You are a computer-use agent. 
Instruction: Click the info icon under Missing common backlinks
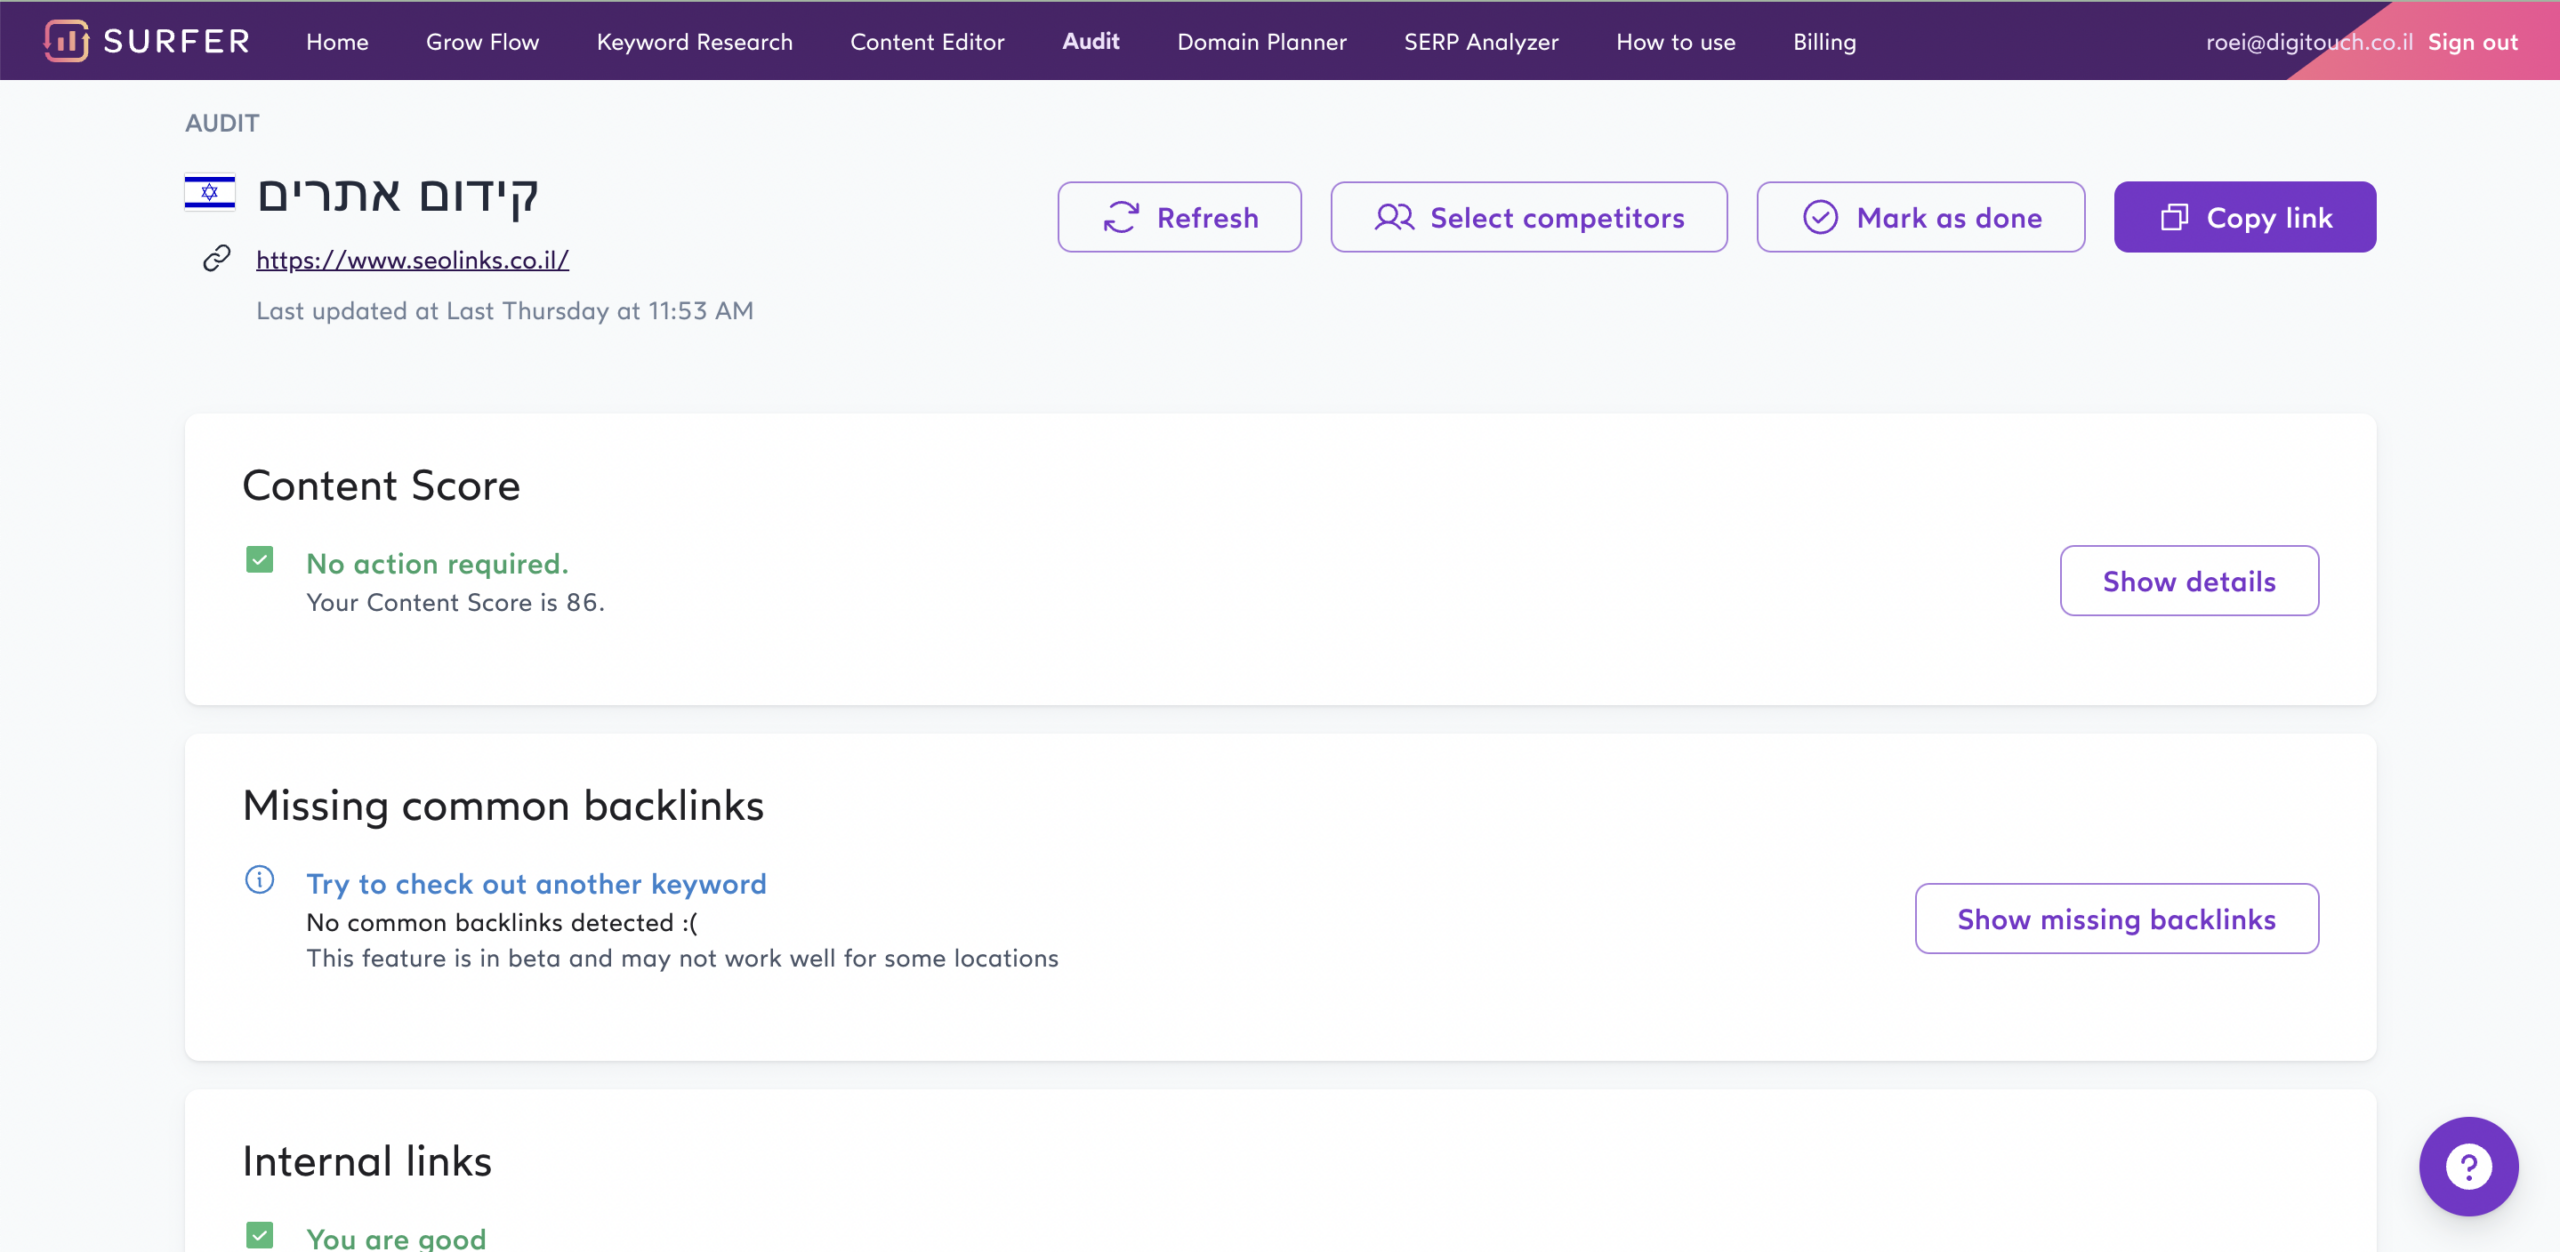(260, 880)
